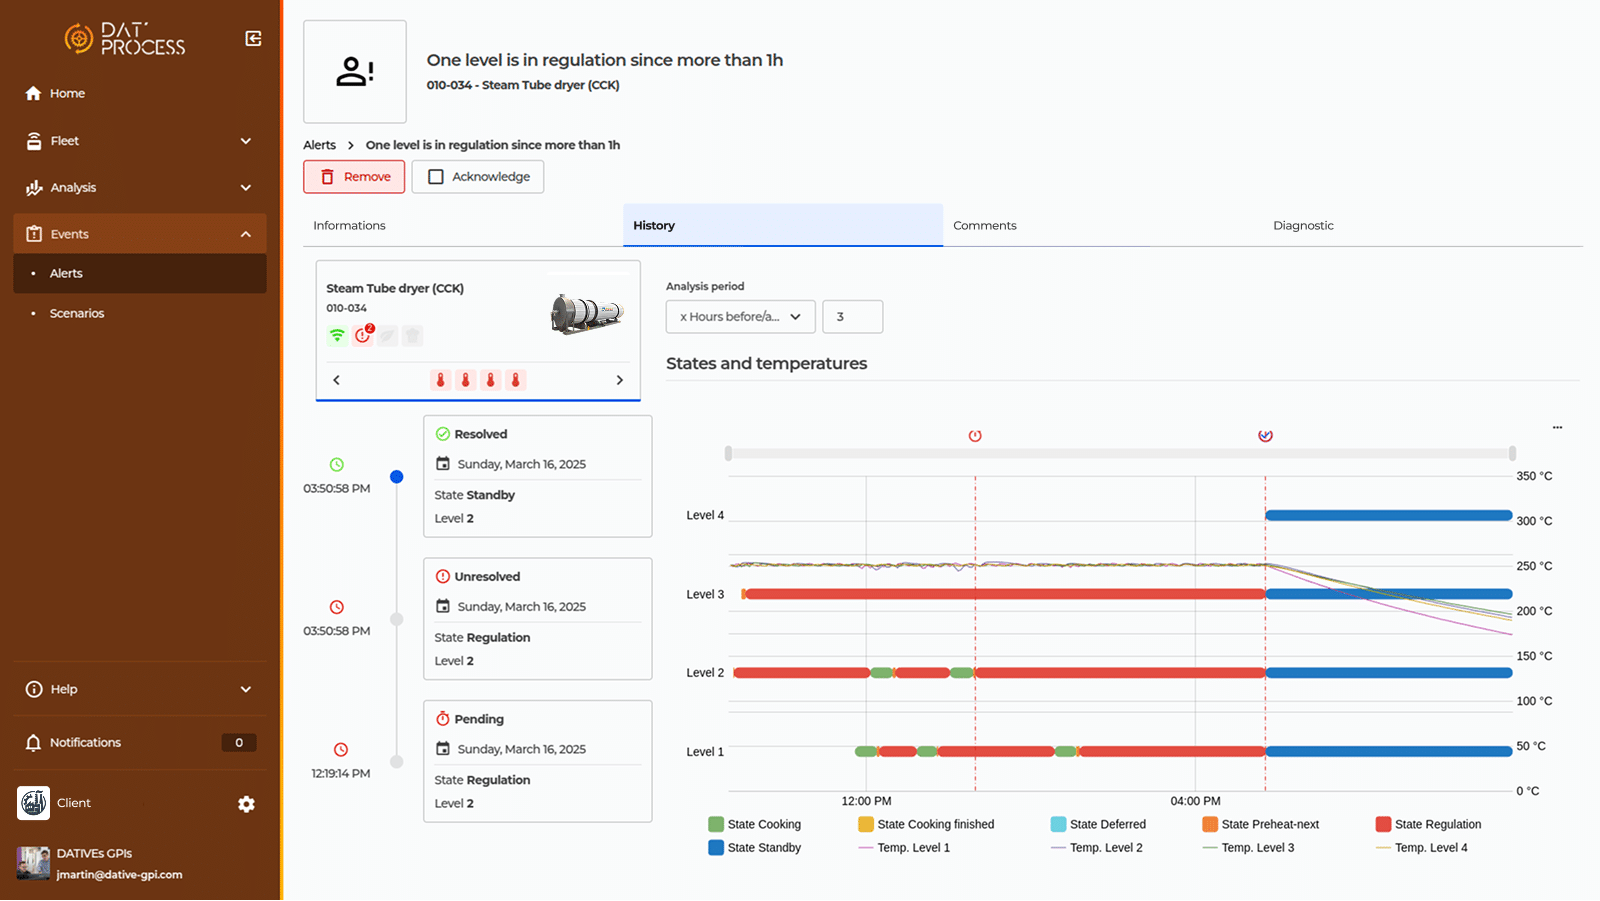Click the red Remove button

point(354,177)
